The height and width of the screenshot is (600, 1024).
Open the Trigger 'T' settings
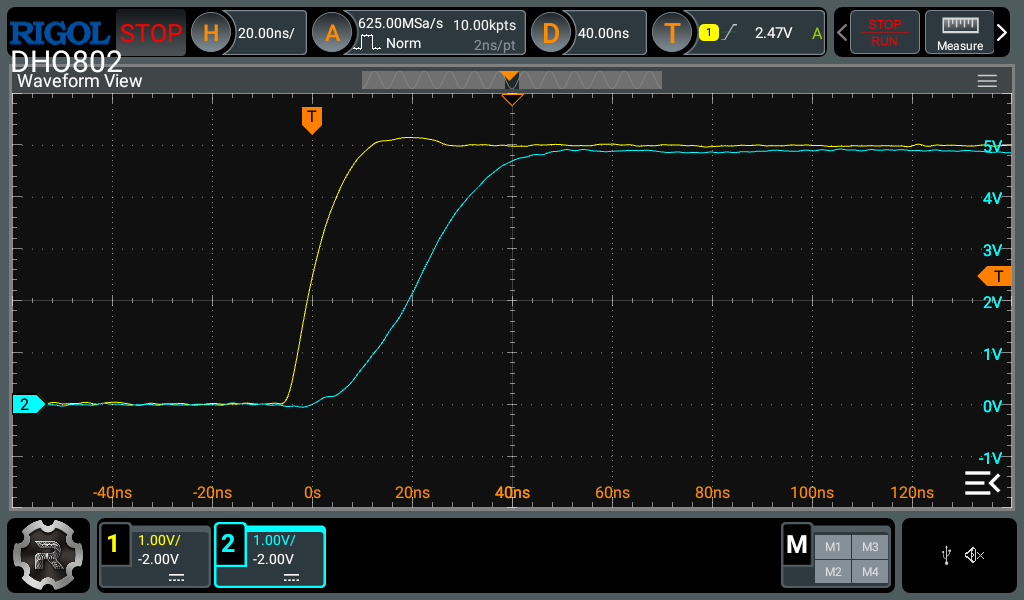[x=672, y=33]
